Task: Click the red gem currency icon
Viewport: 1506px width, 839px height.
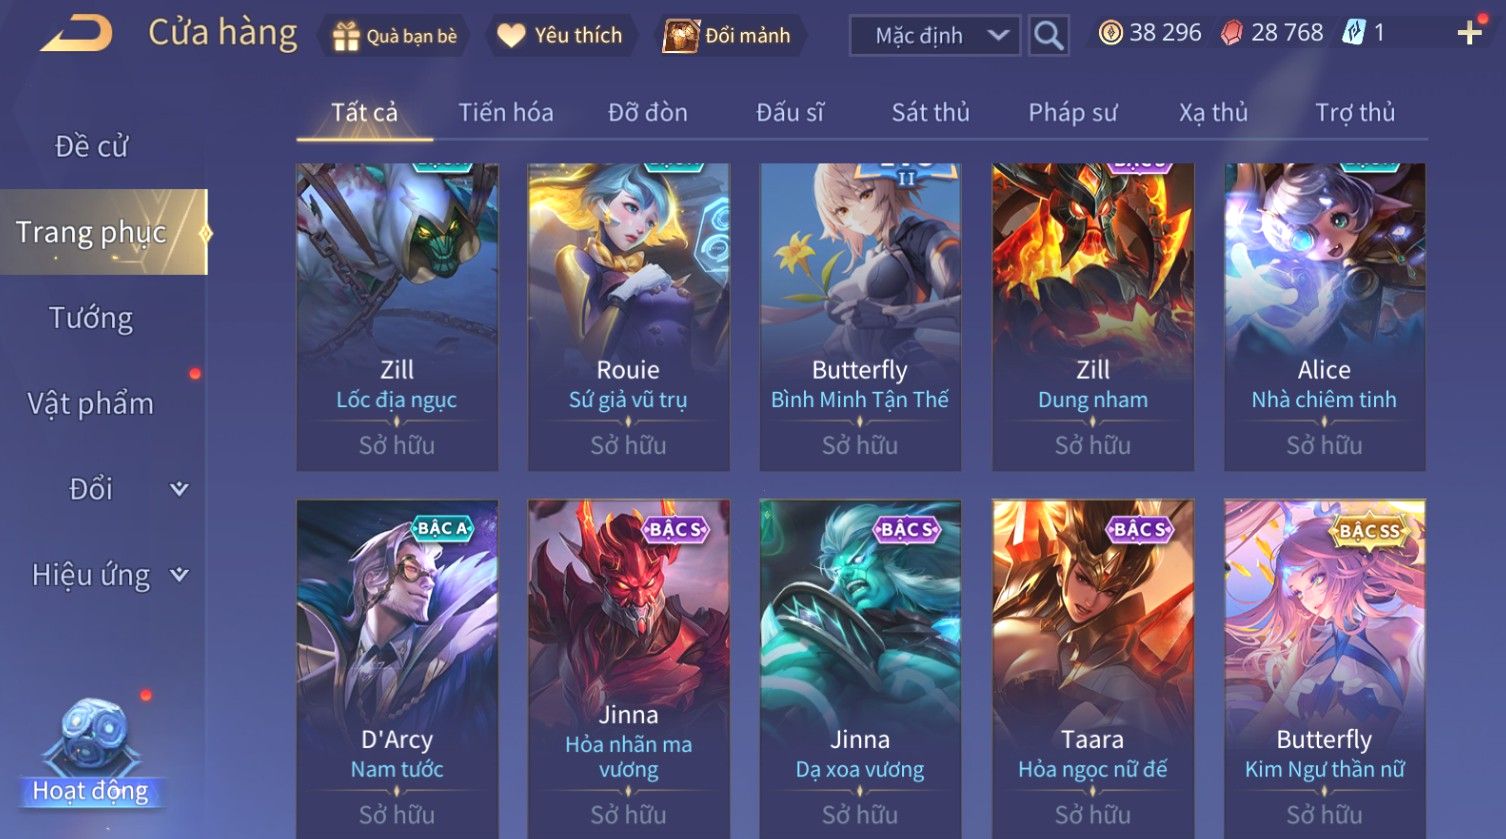Action: tap(1232, 33)
